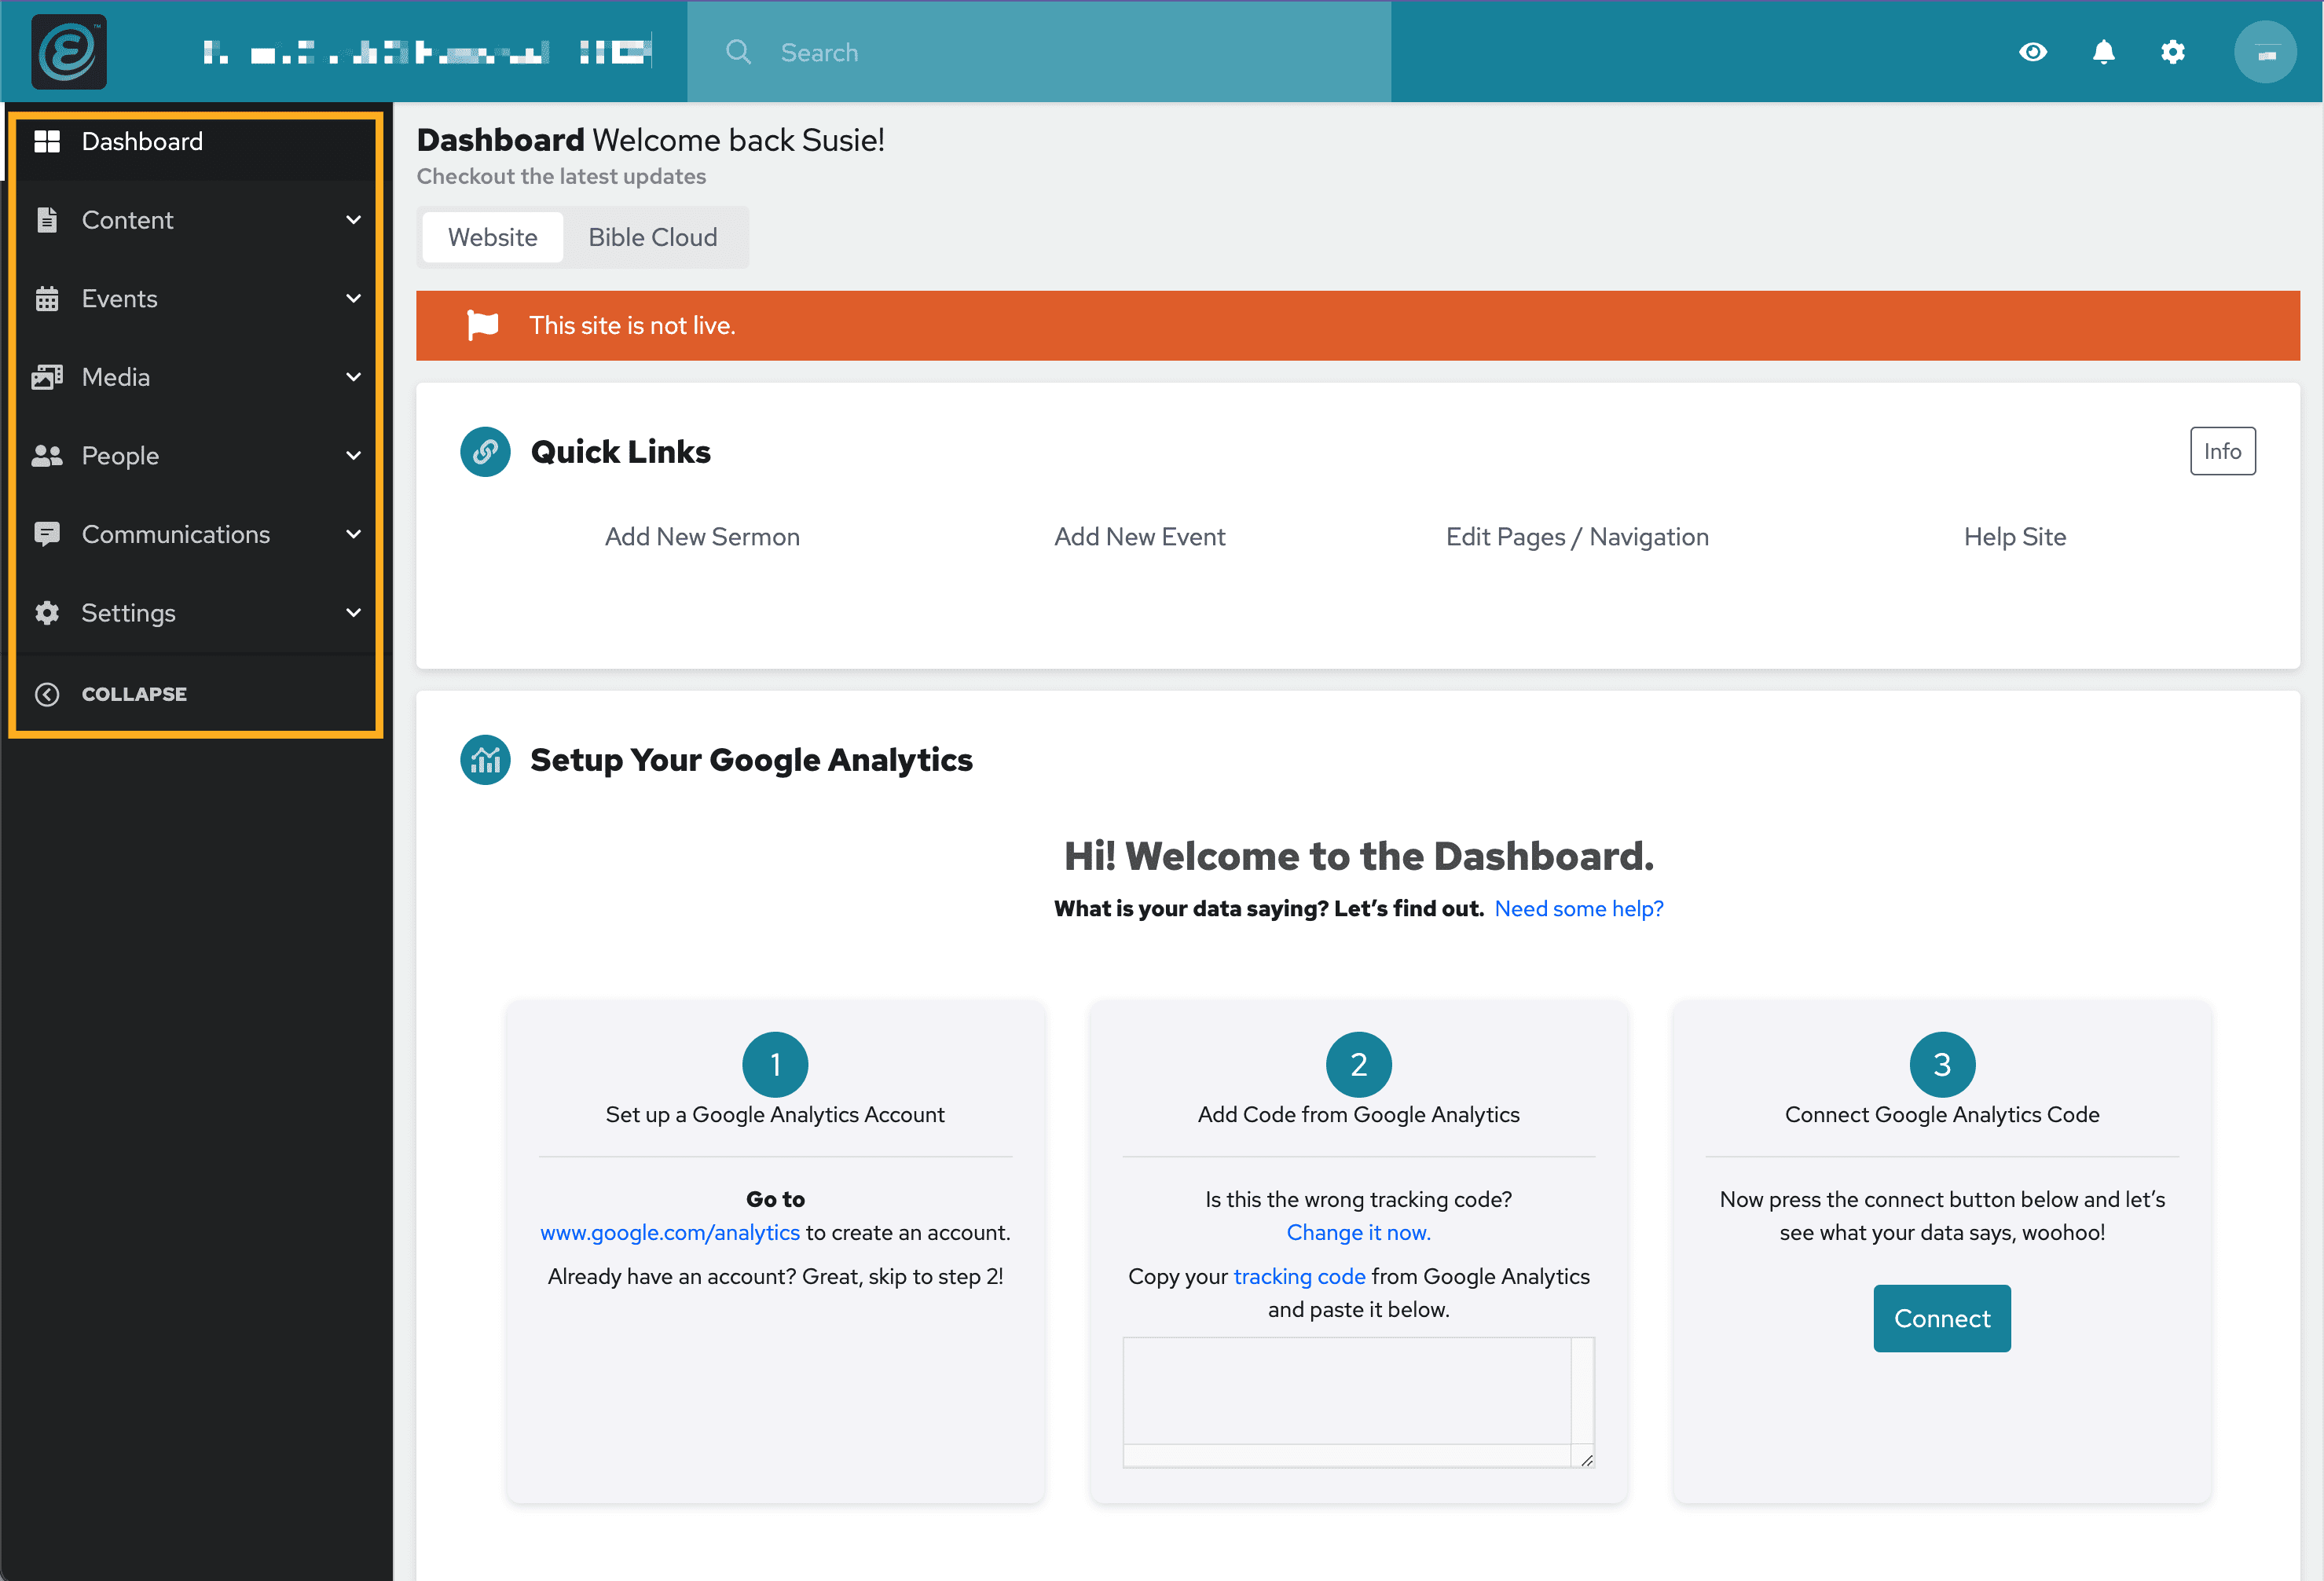Viewport: 2324px width, 1581px height.
Task: Switch to the Bible Cloud tab
Action: [x=653, y=237]
